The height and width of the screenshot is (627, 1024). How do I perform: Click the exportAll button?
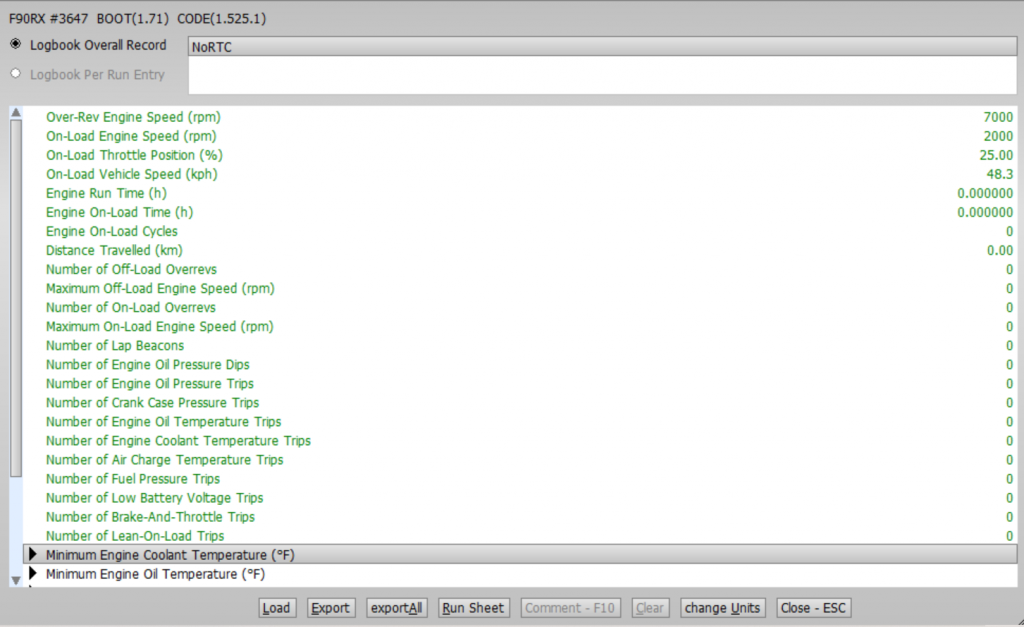pos(396,608)
